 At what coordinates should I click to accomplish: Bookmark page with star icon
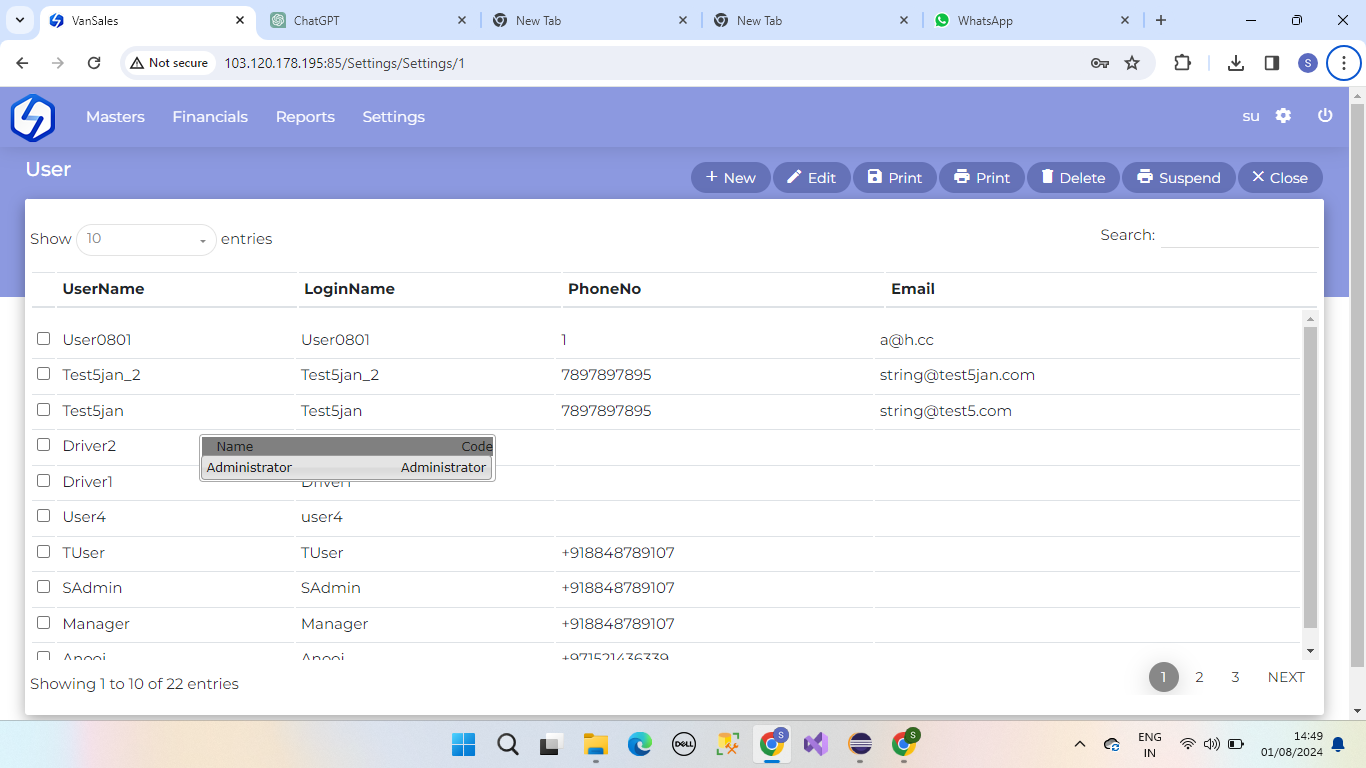[1132, 63]
